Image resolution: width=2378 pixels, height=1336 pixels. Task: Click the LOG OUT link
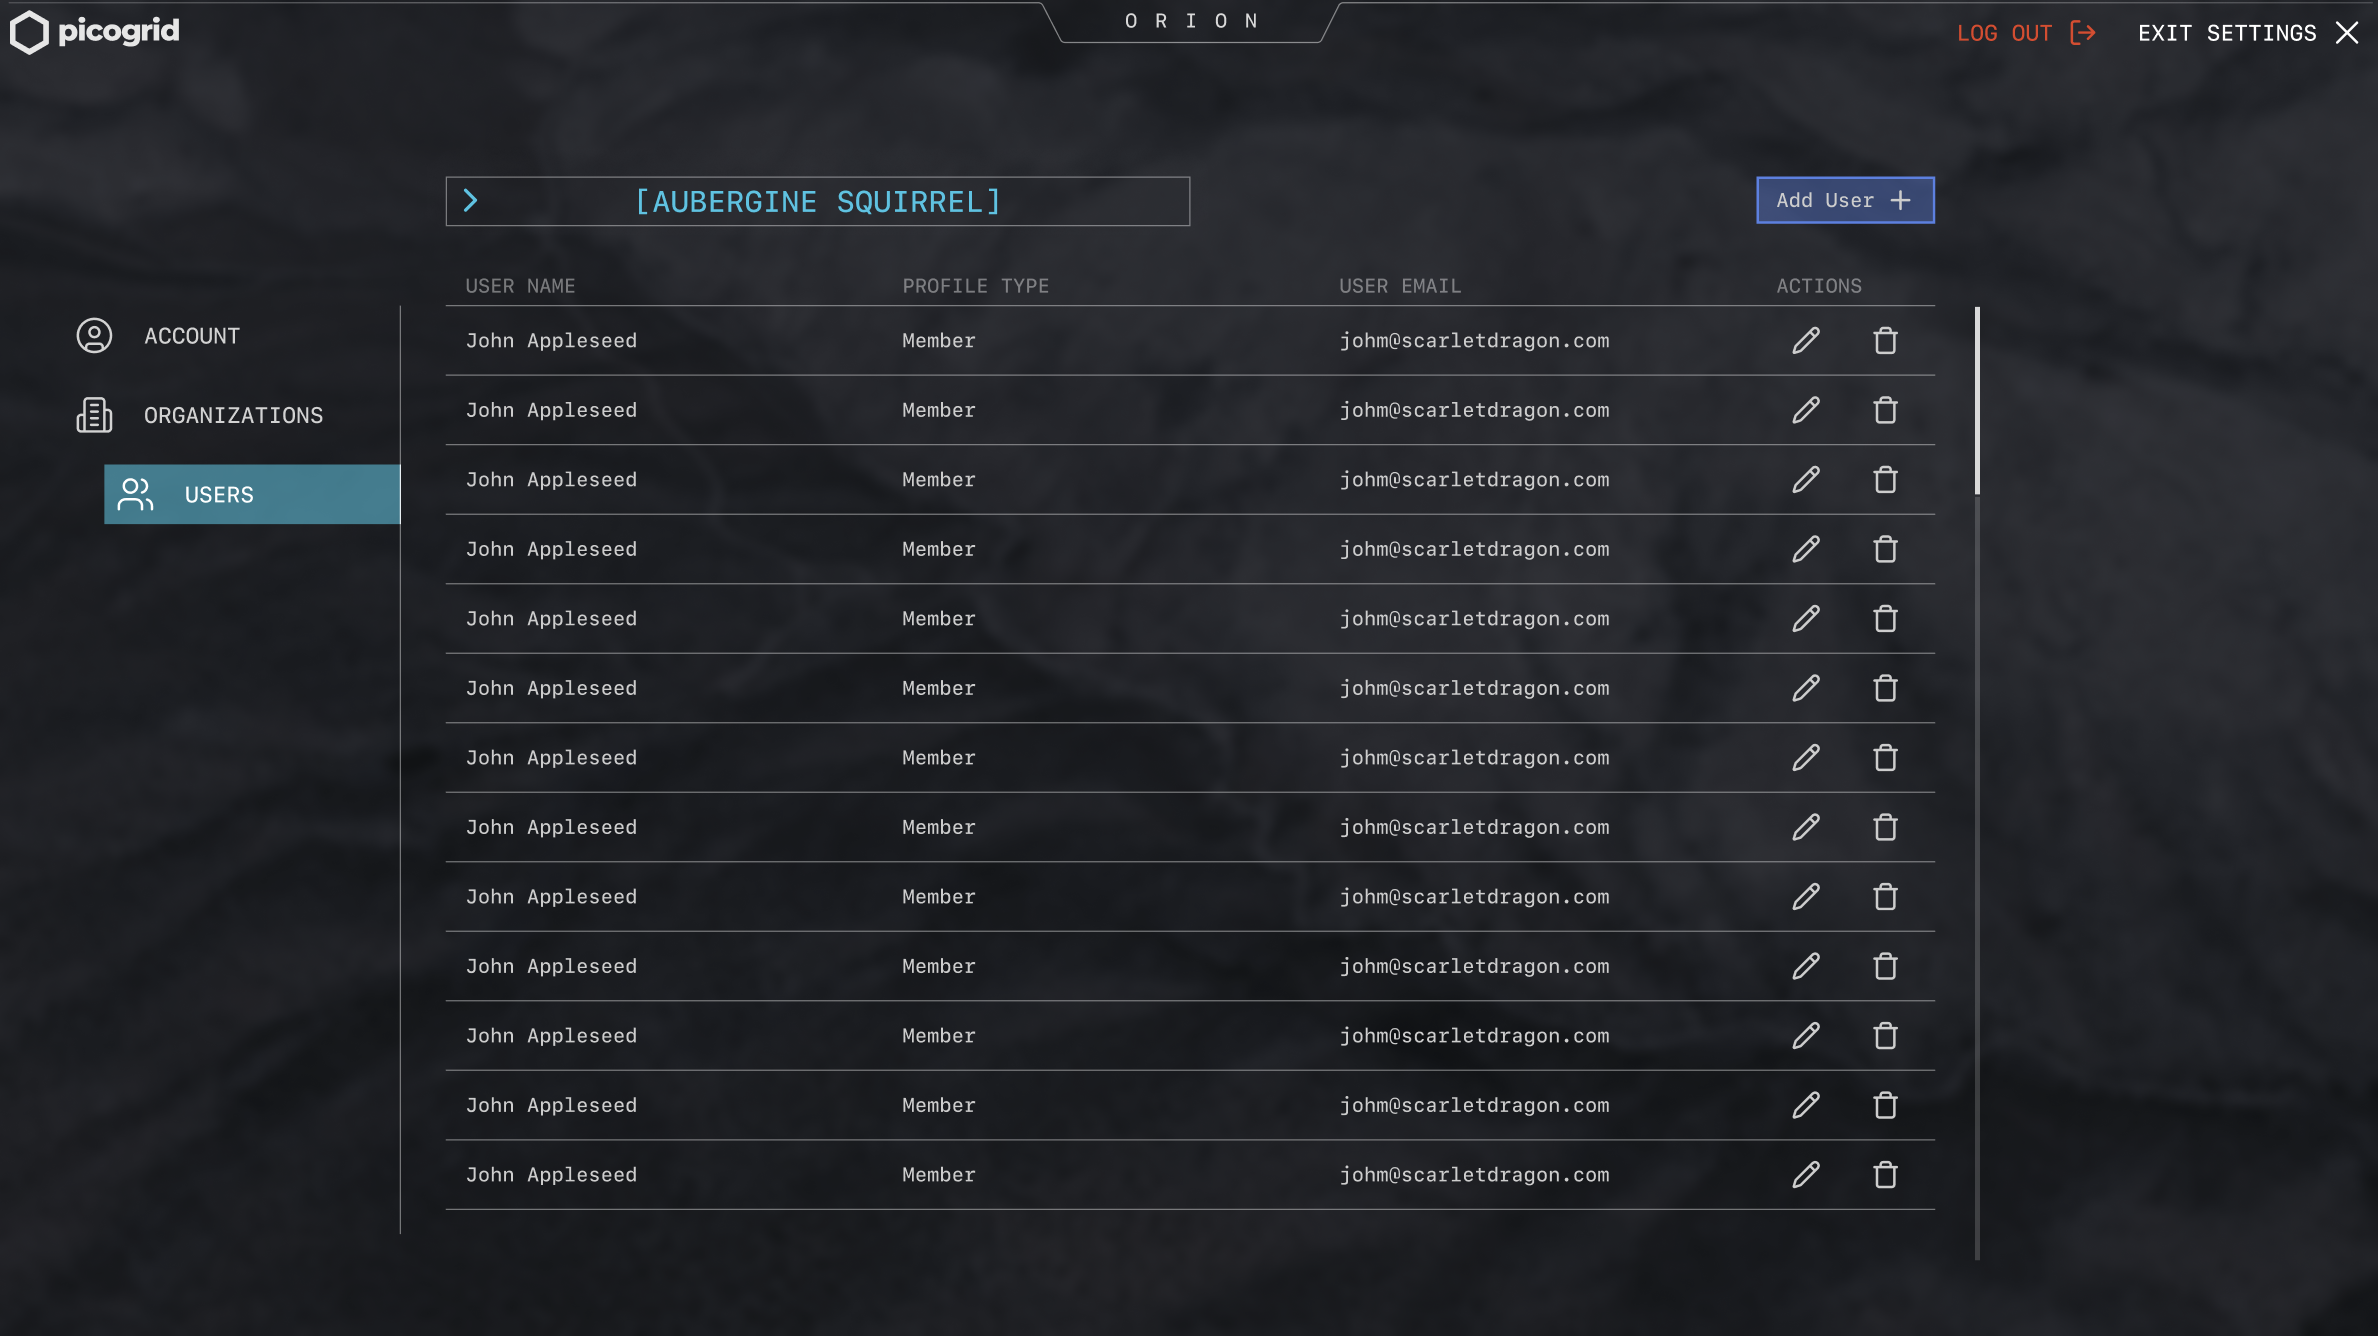tap(2004, 33)
